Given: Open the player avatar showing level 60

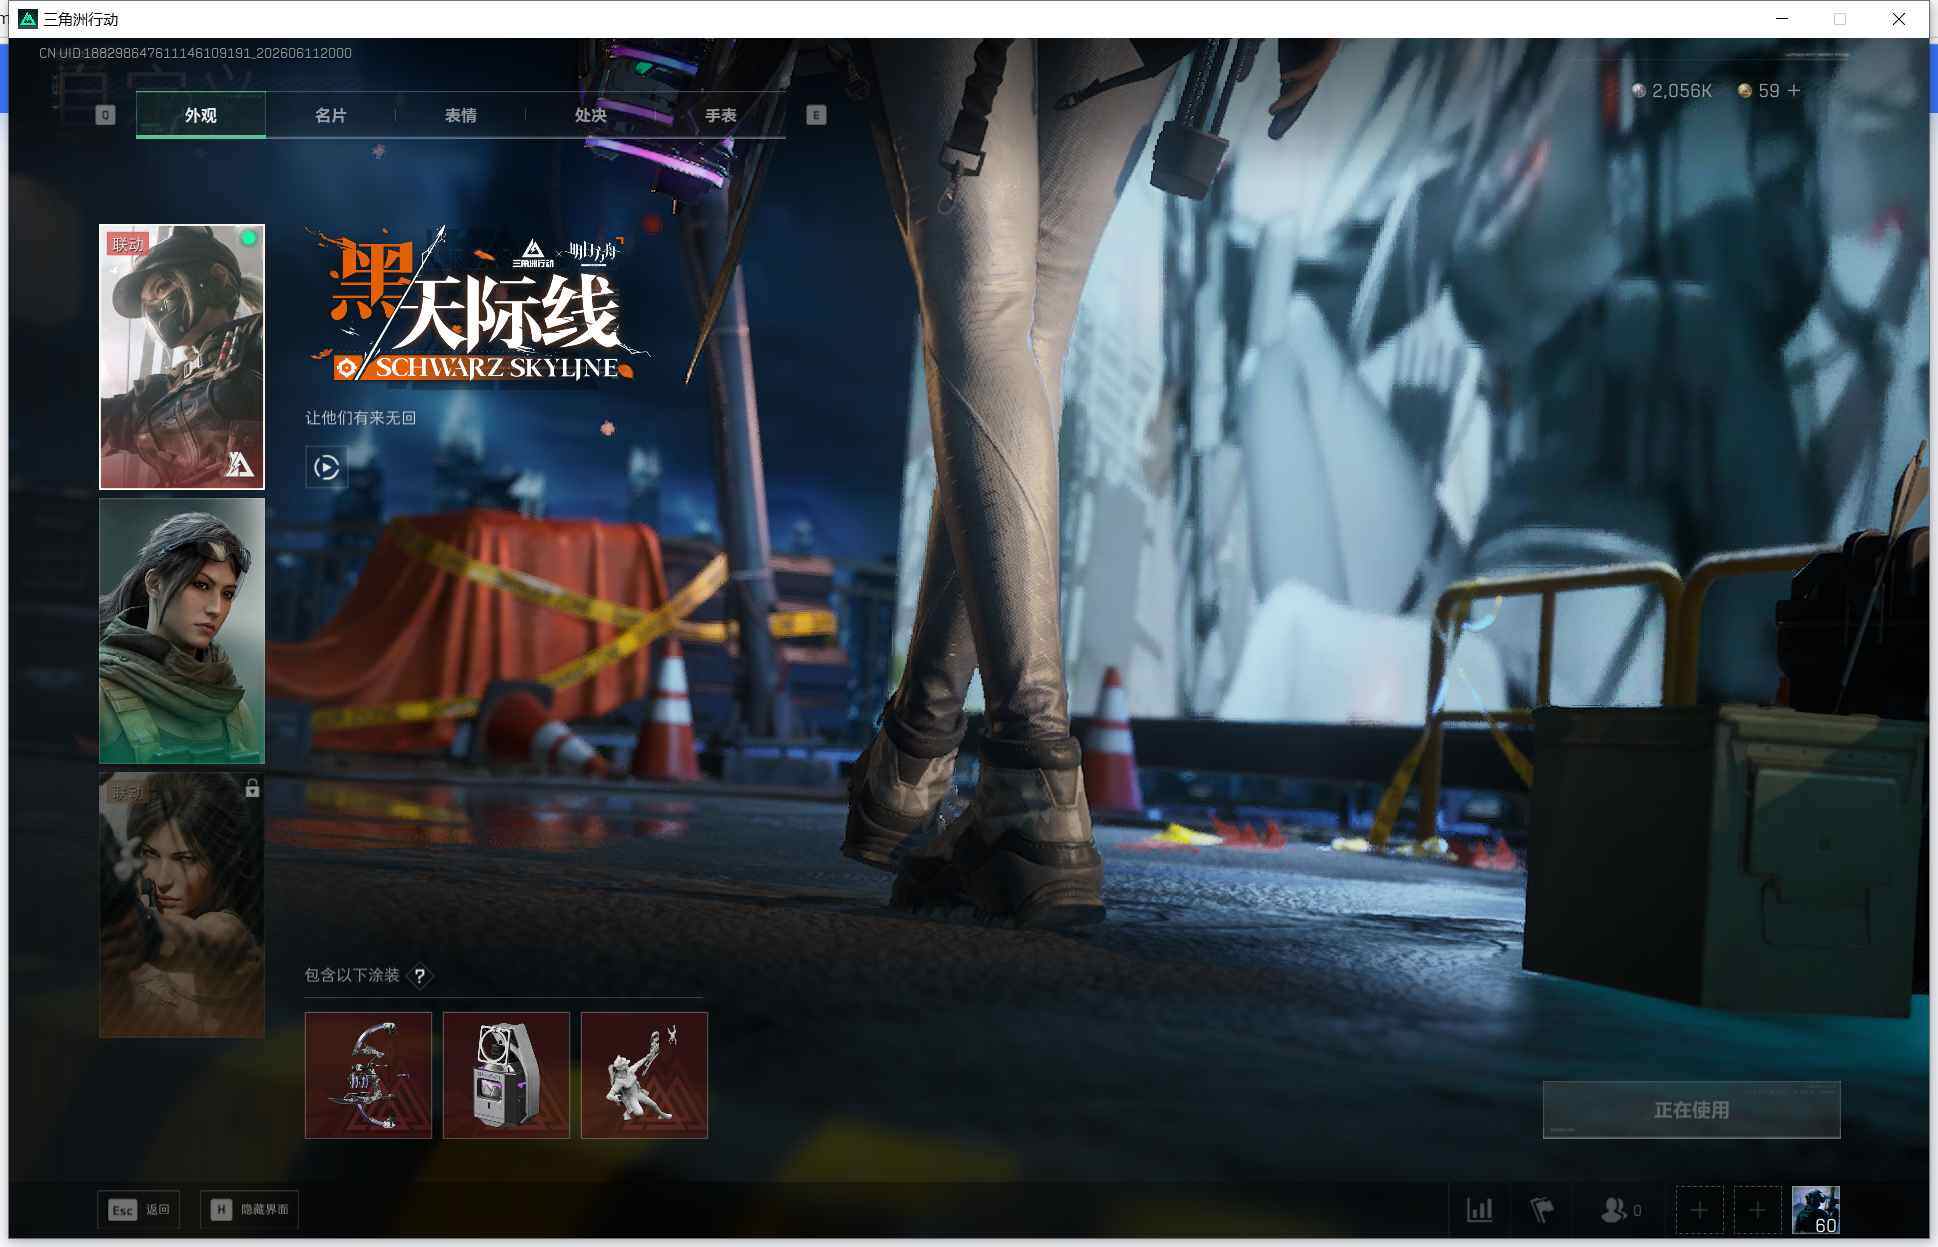Looking at the screenshot, I should point(1815,1210).
